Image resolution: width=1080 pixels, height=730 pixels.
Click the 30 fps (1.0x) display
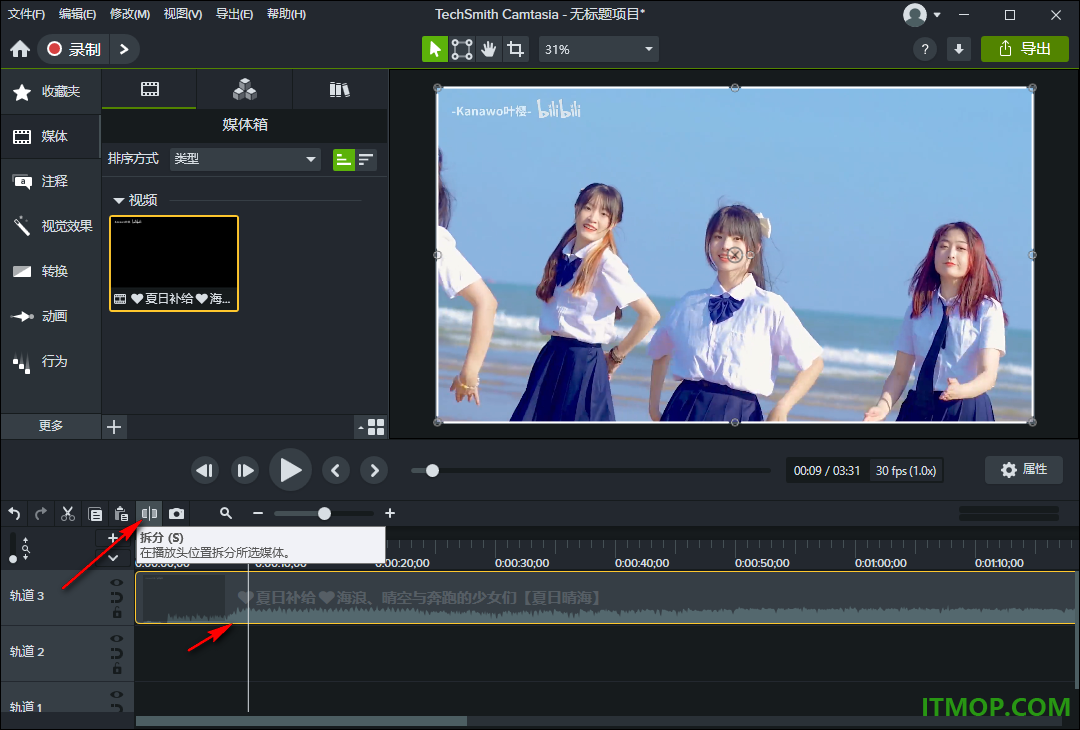[x=906, y=470]
